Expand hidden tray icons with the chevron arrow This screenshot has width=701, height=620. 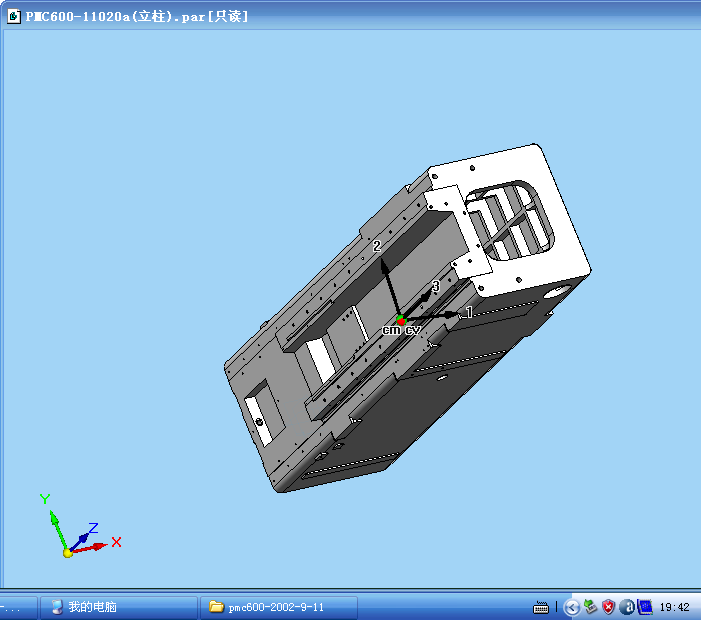[x=571, y=607]
